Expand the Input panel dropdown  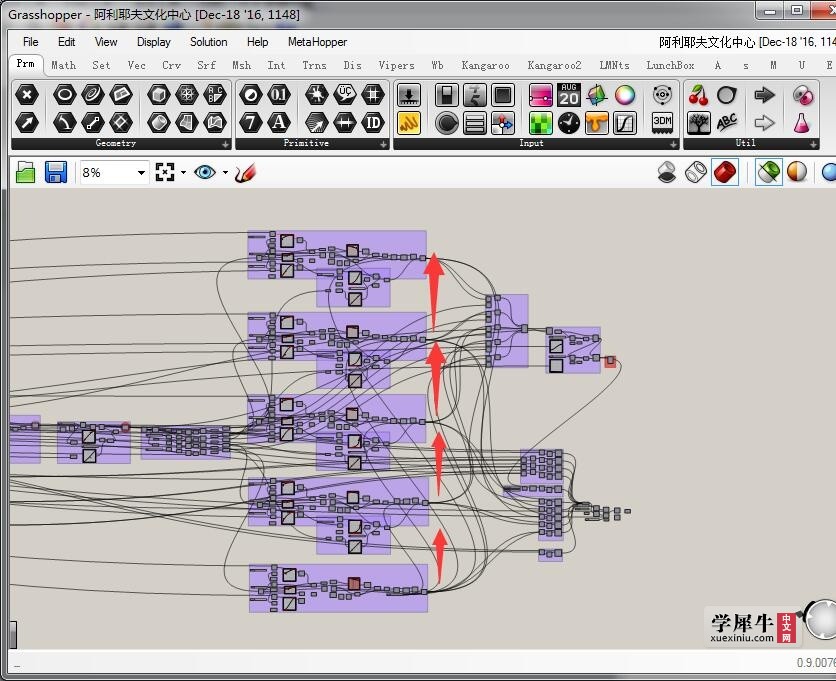[673, 144]
